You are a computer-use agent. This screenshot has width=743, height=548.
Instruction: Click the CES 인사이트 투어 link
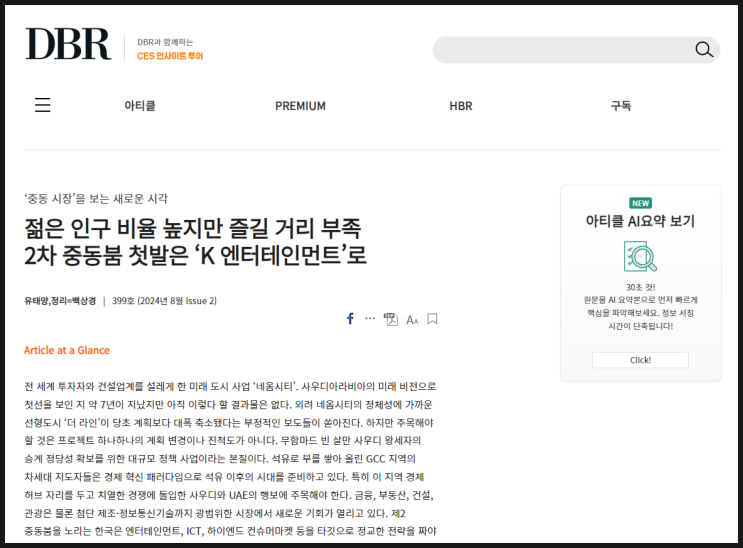click(170, 56)
